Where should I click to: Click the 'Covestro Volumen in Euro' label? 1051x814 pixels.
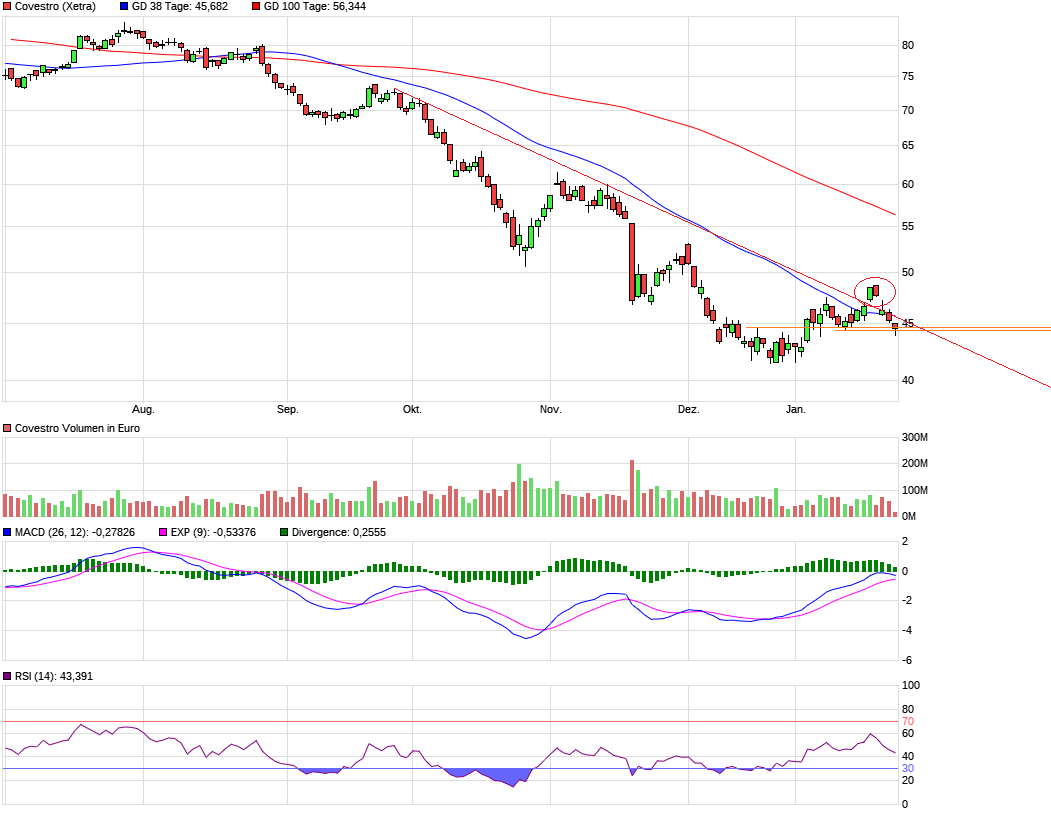point(77,428)
